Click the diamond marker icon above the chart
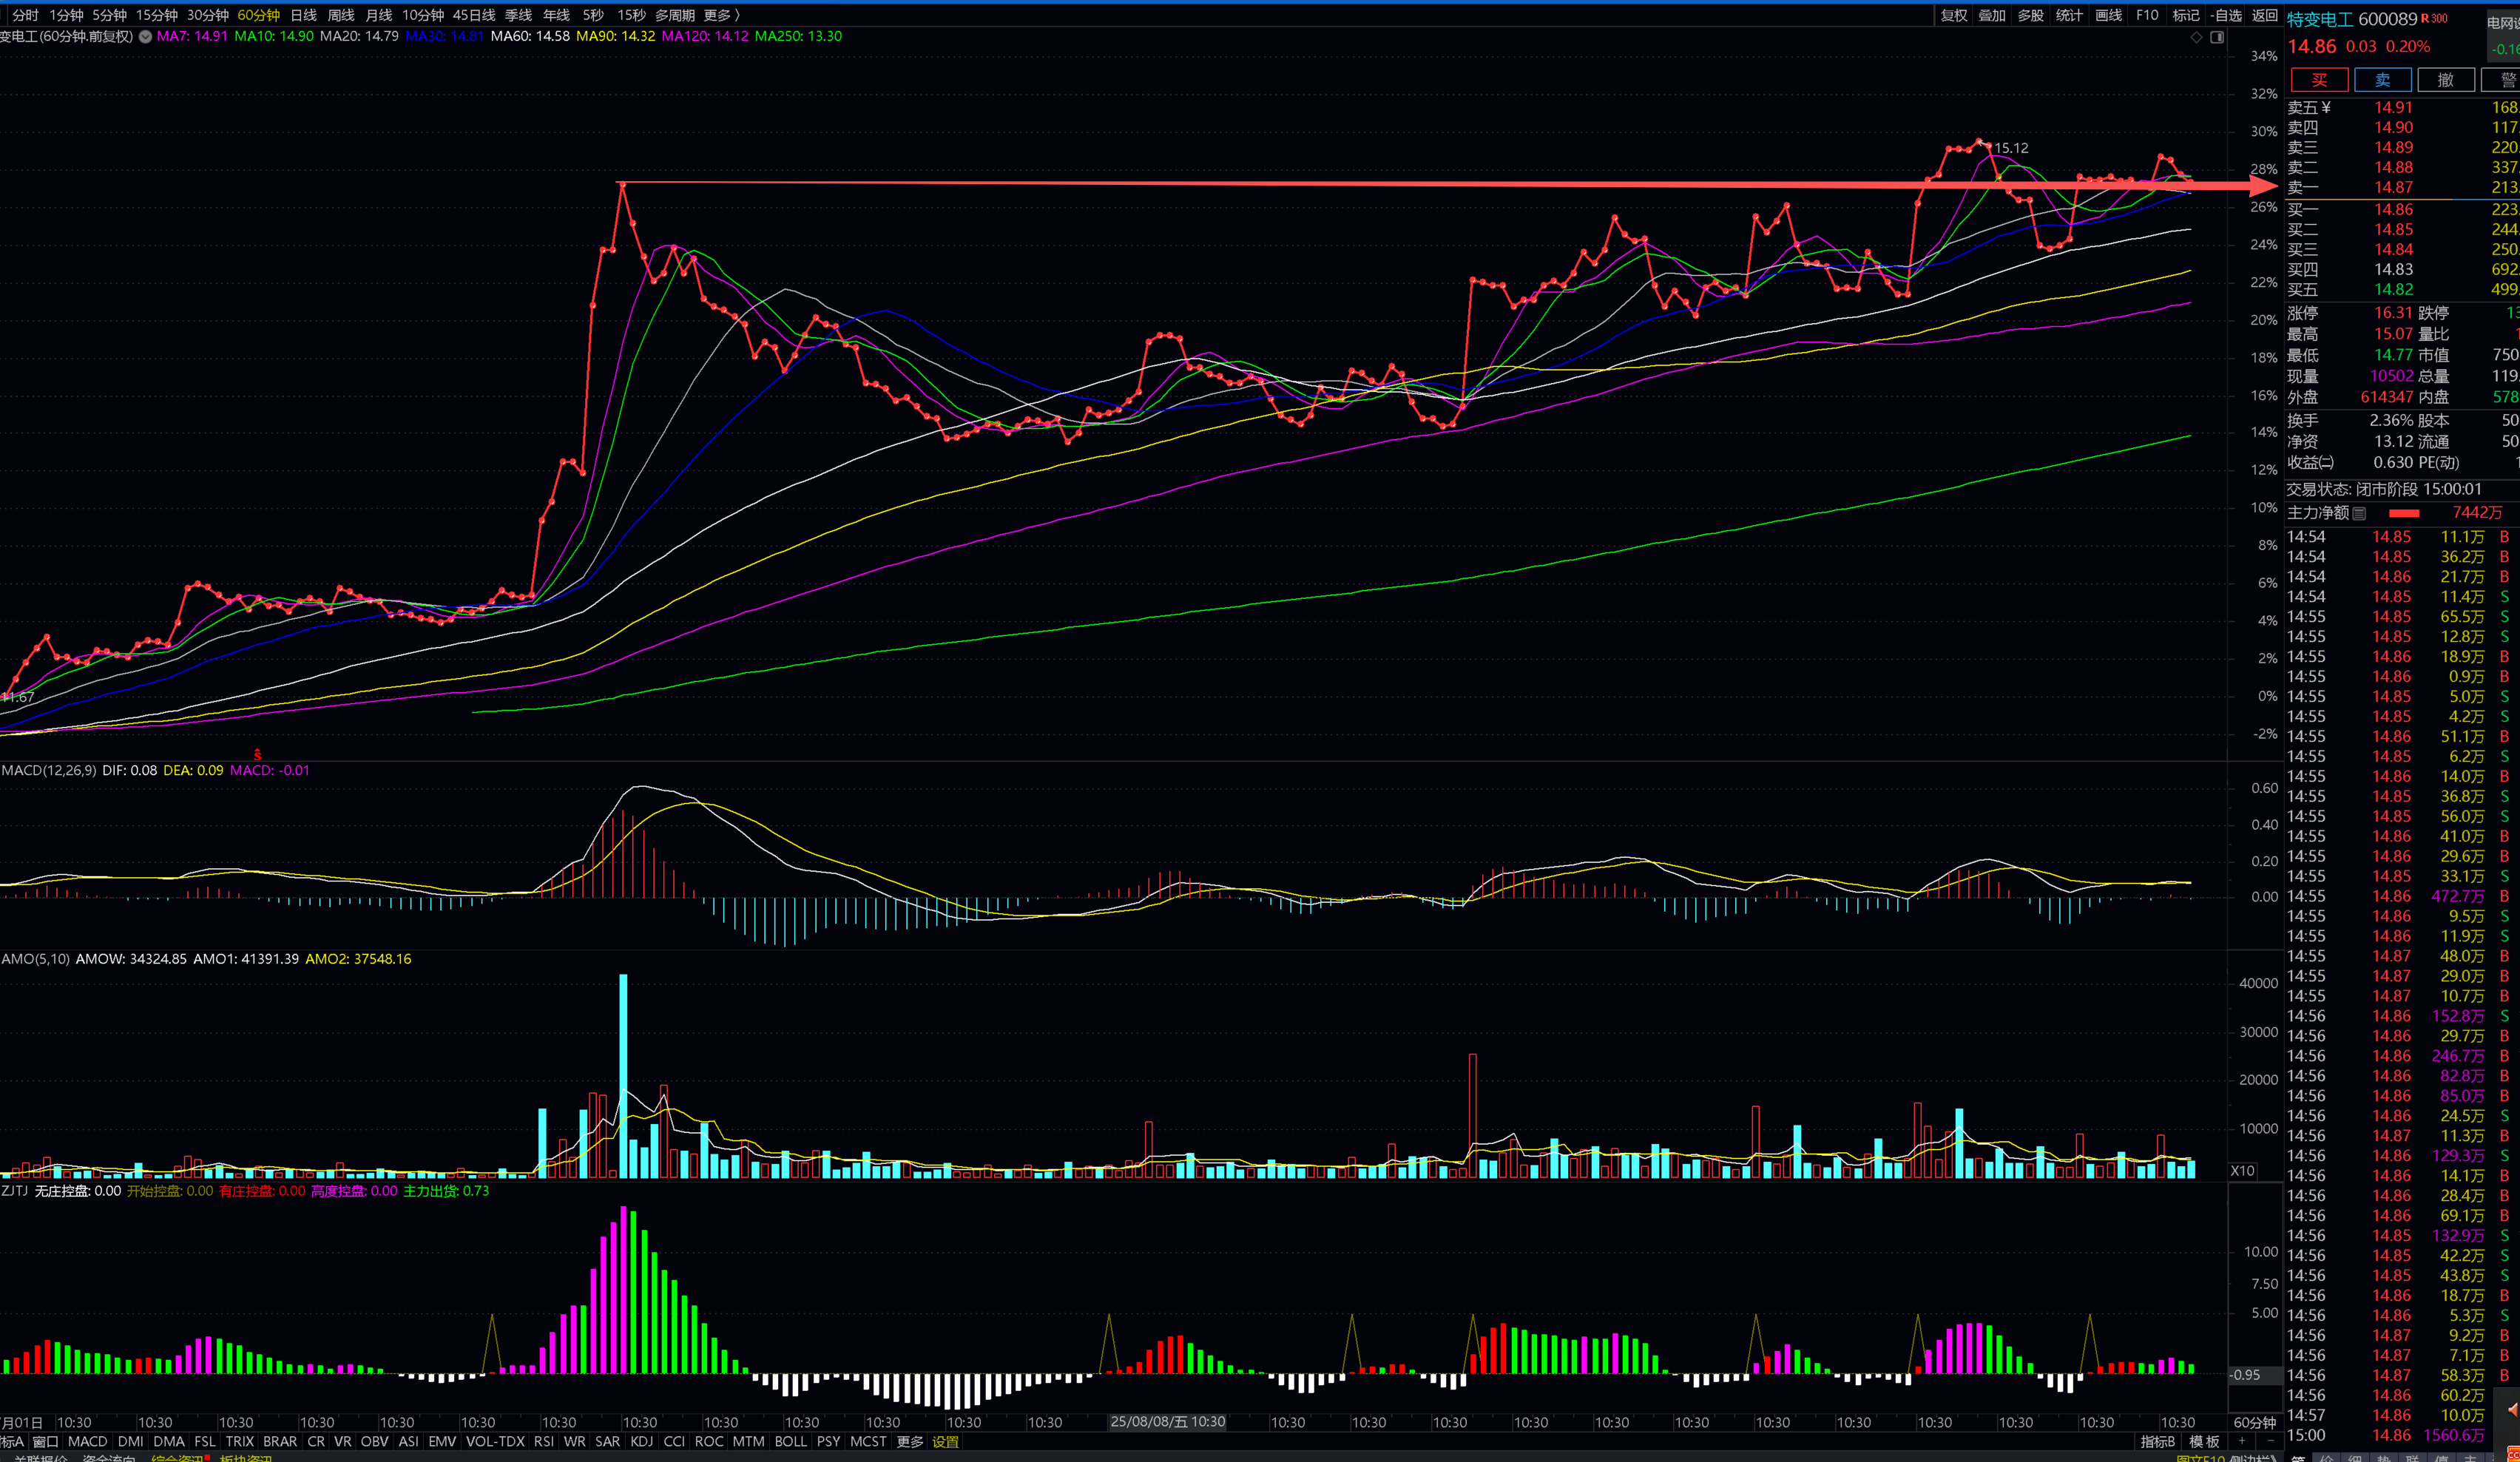The height and width of the screenshot is (1462, 2520). point(2196,37)
